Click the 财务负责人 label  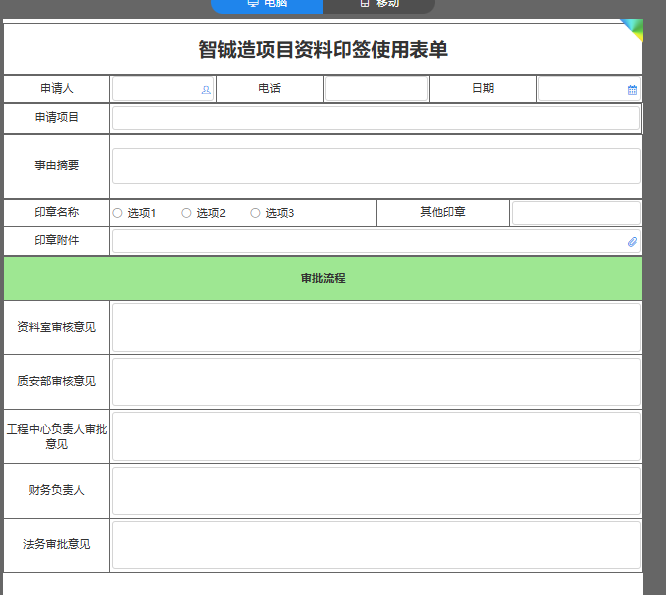tap(56, 490)
